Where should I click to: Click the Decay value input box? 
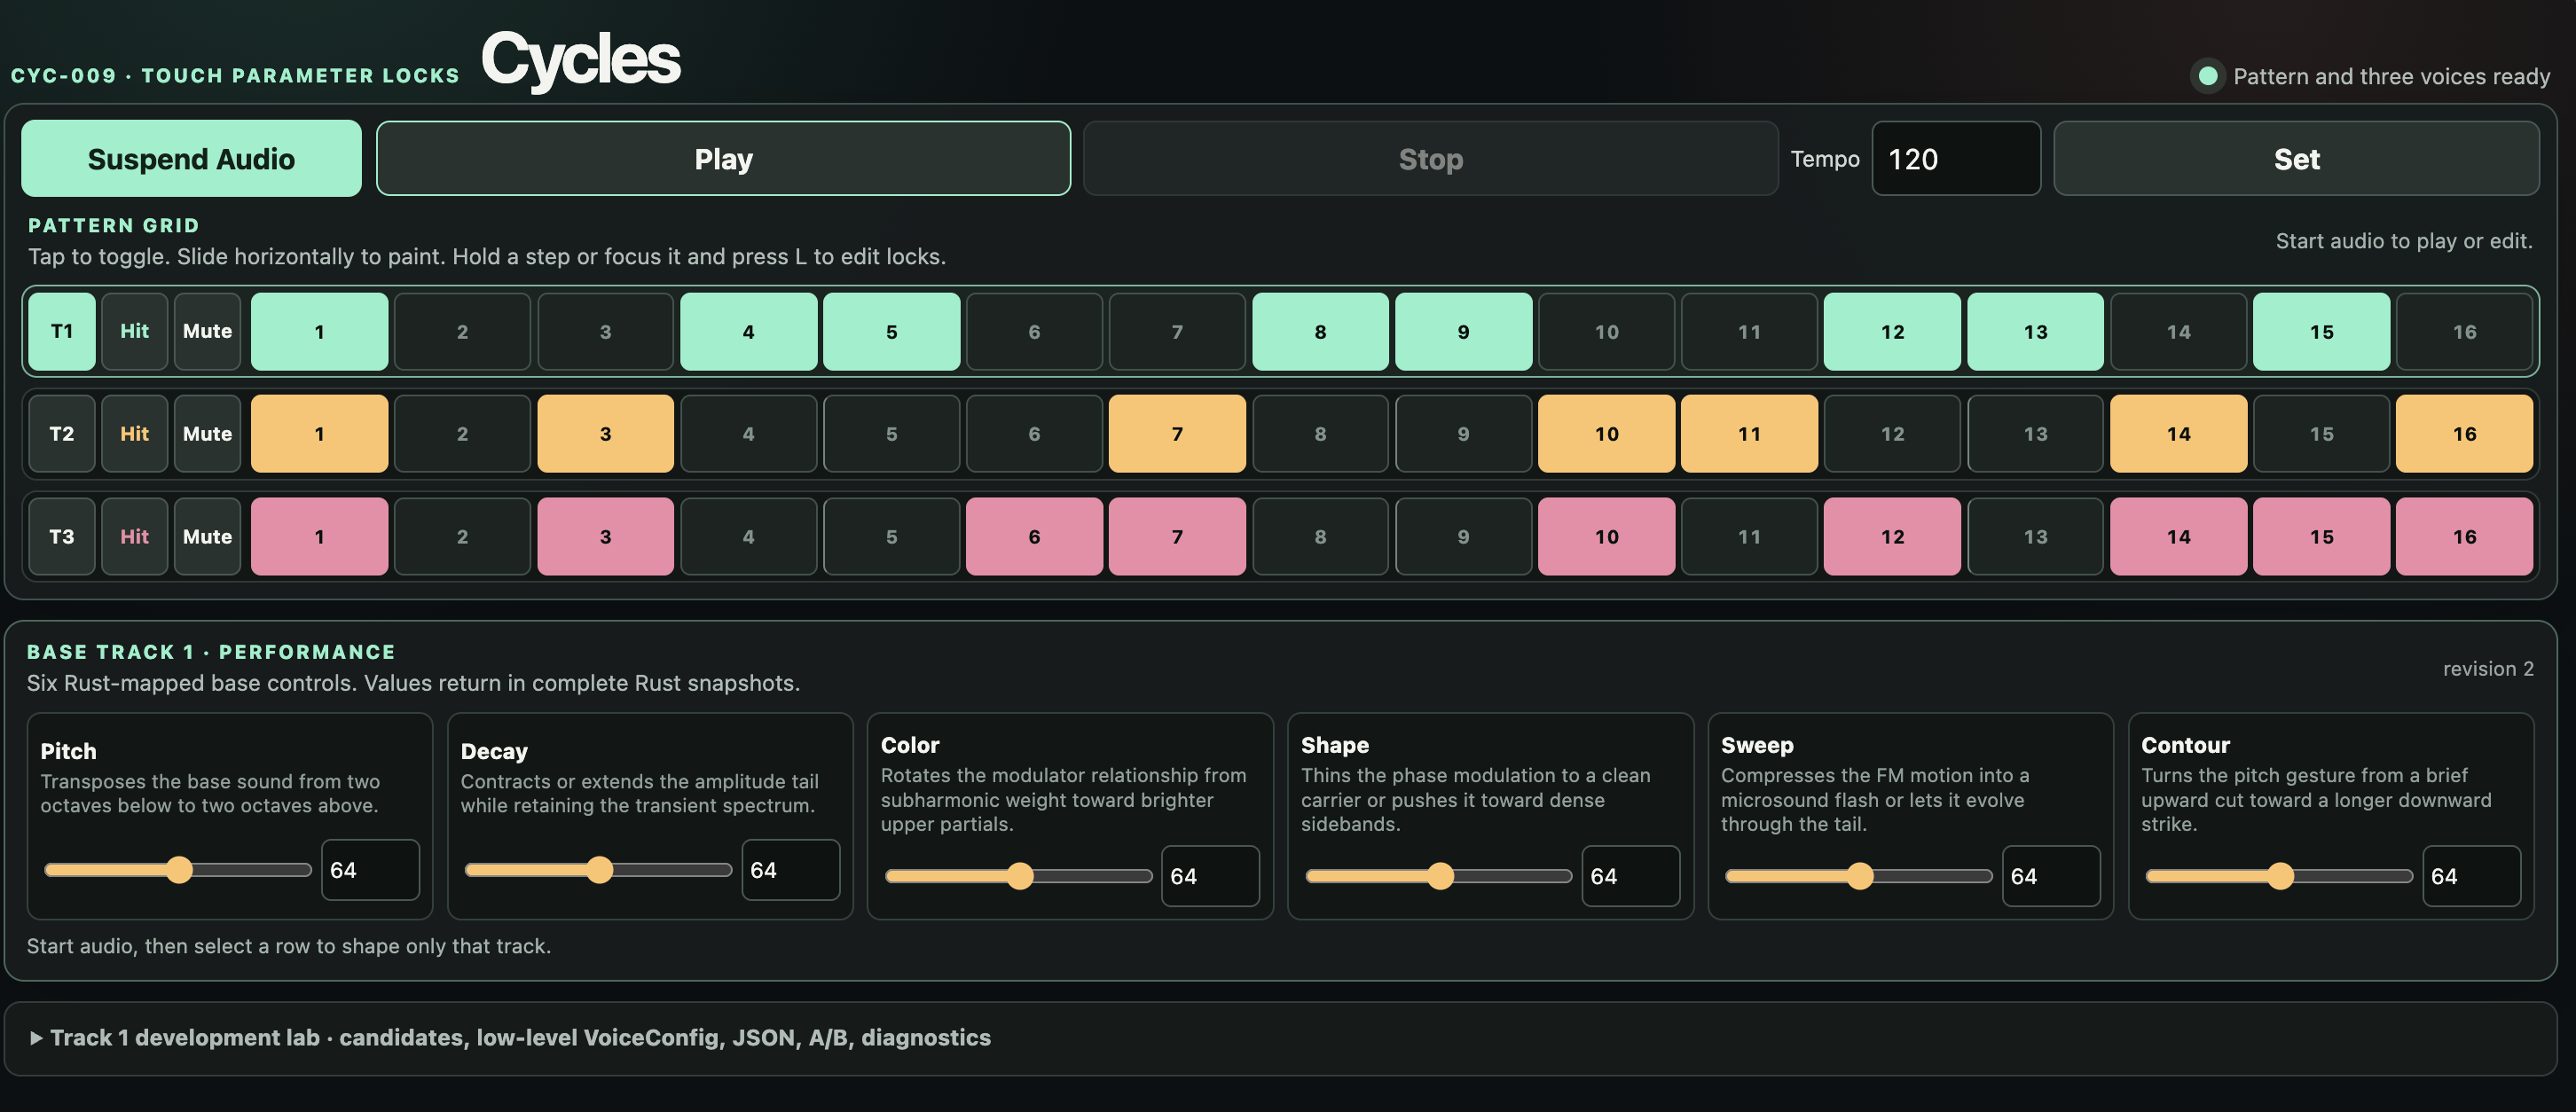coord(790,870)
